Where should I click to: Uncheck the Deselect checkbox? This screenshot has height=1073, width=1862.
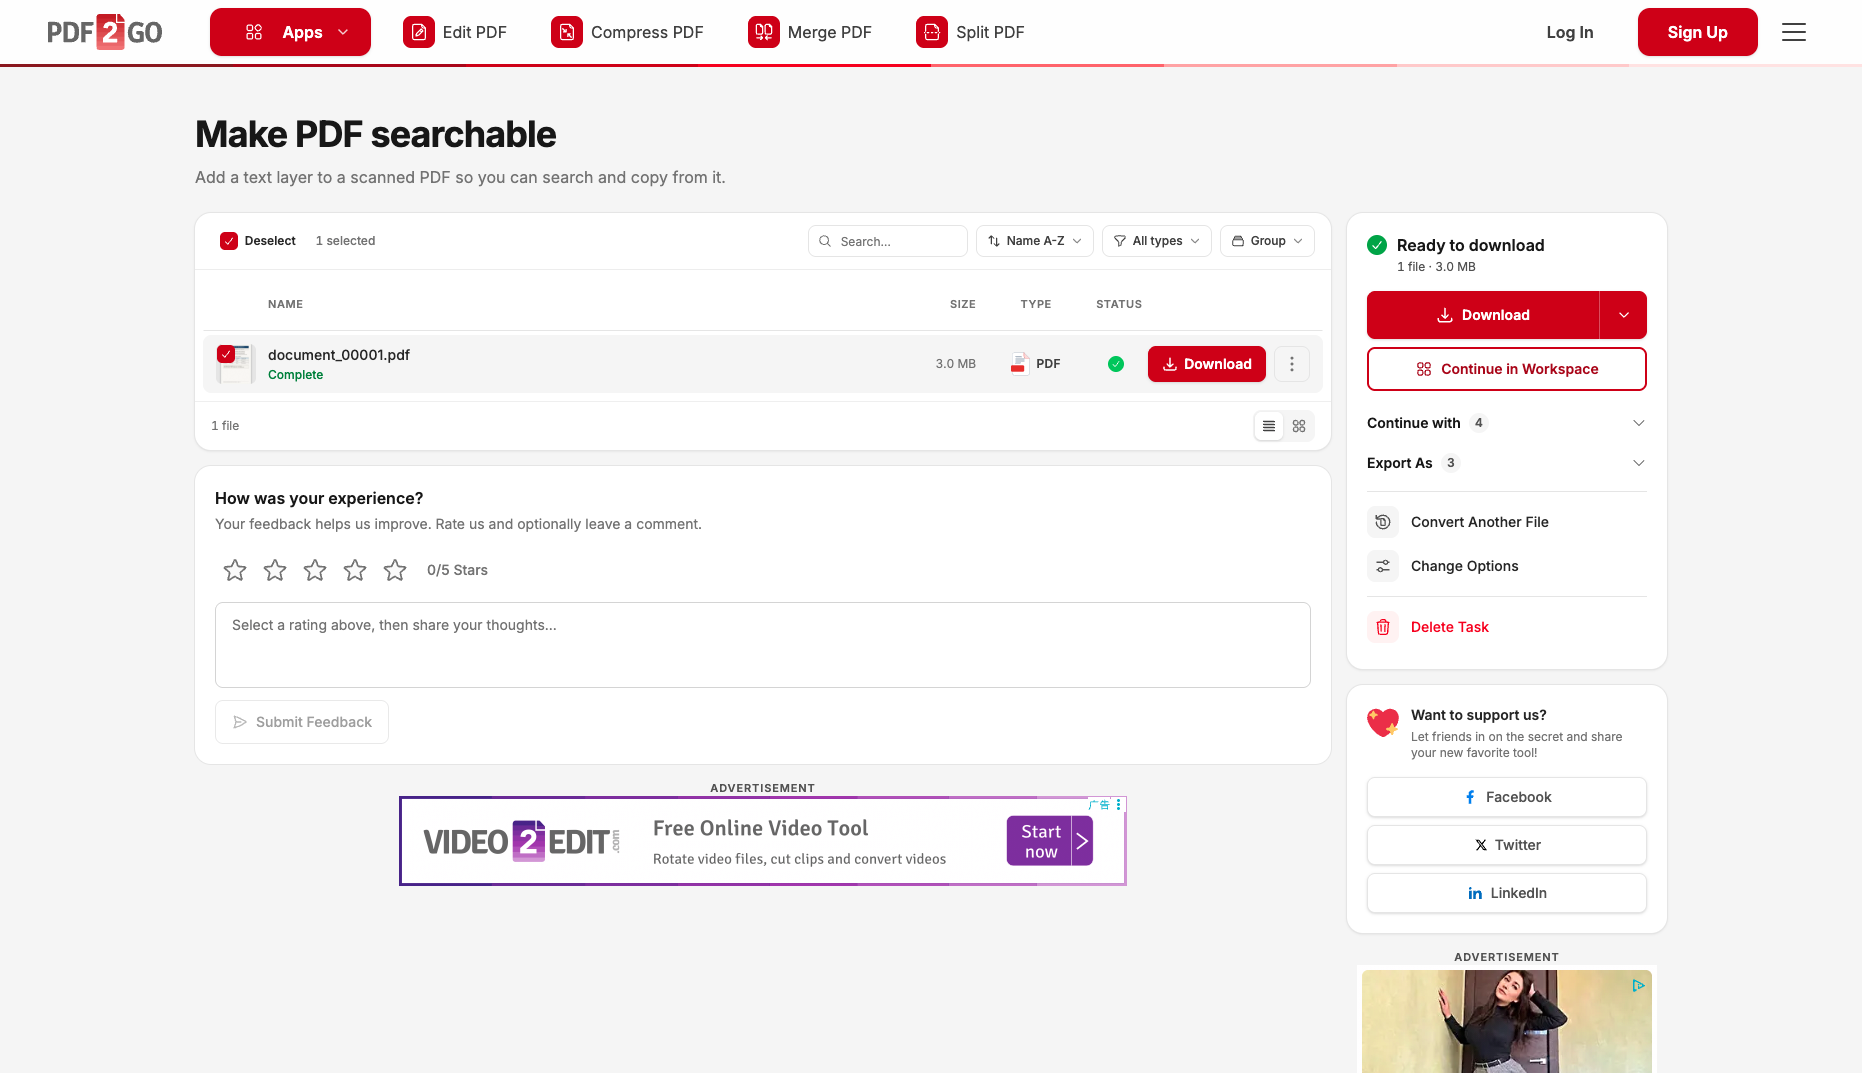[229, 241]
